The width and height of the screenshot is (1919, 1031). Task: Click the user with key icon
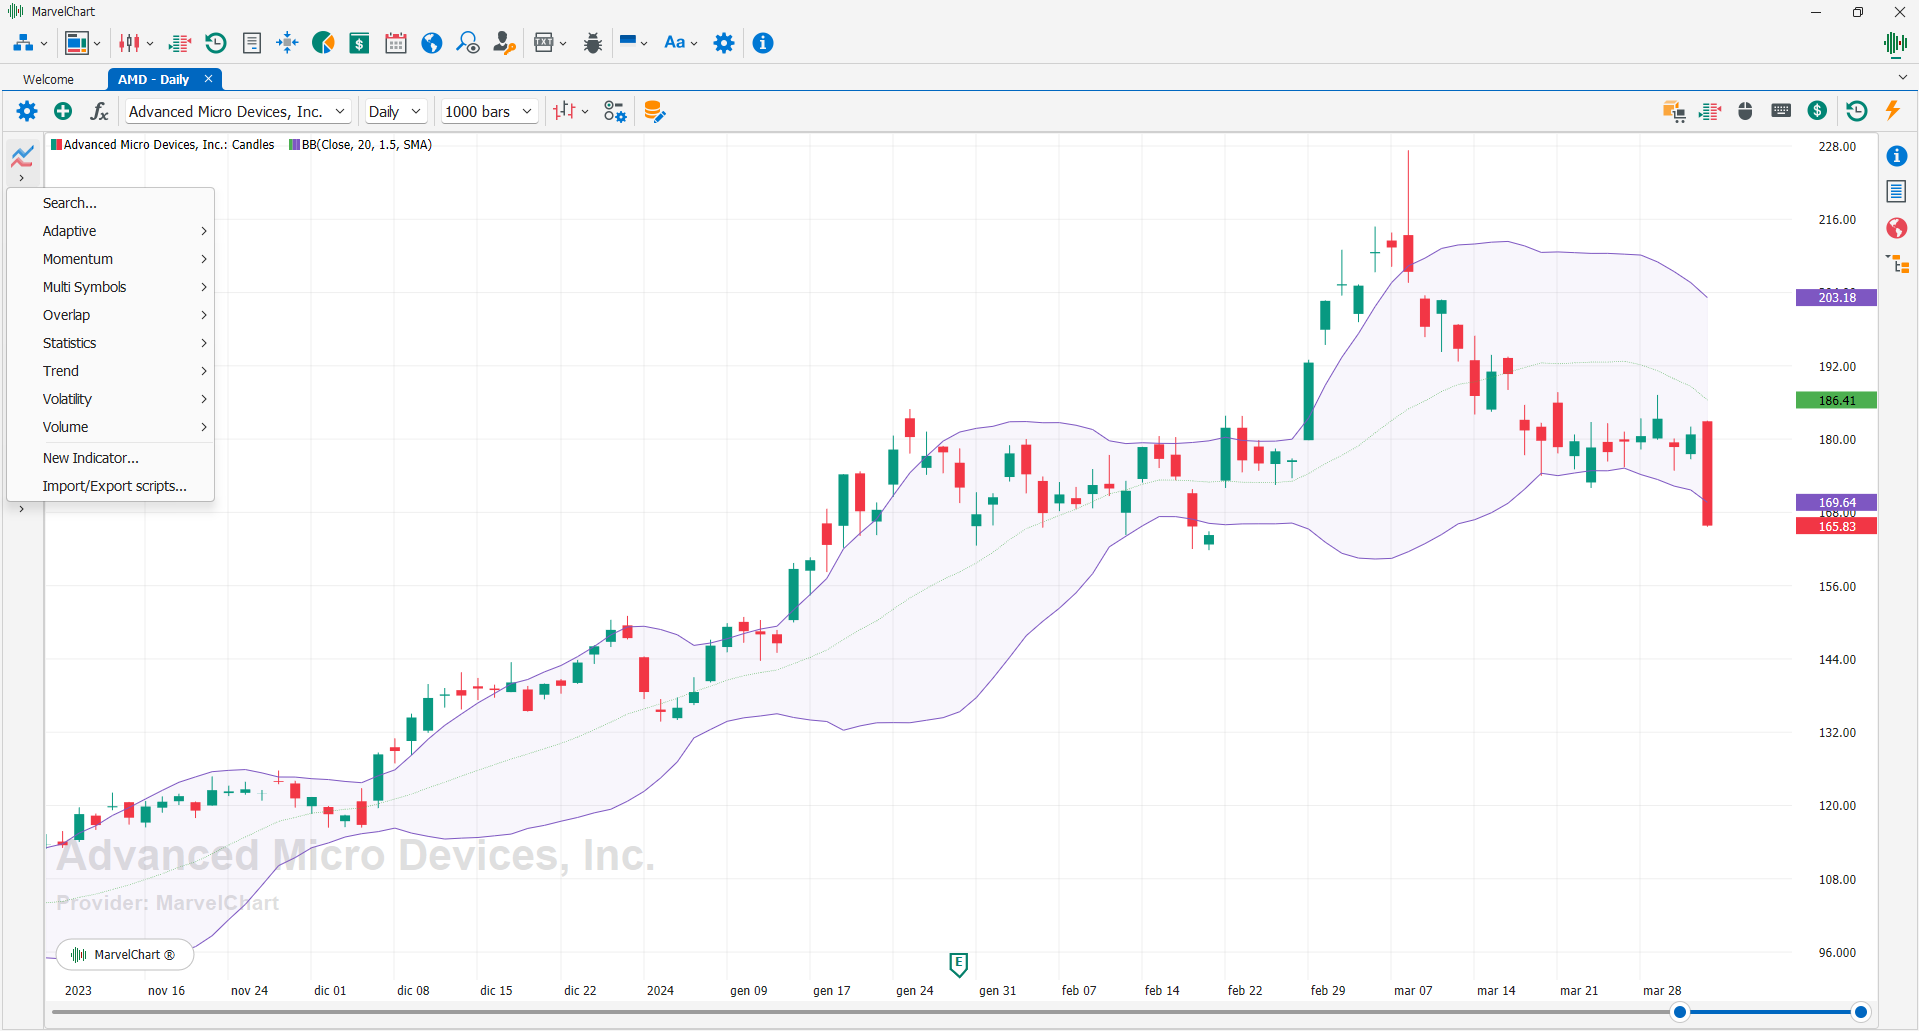click(x=504, y=43)
